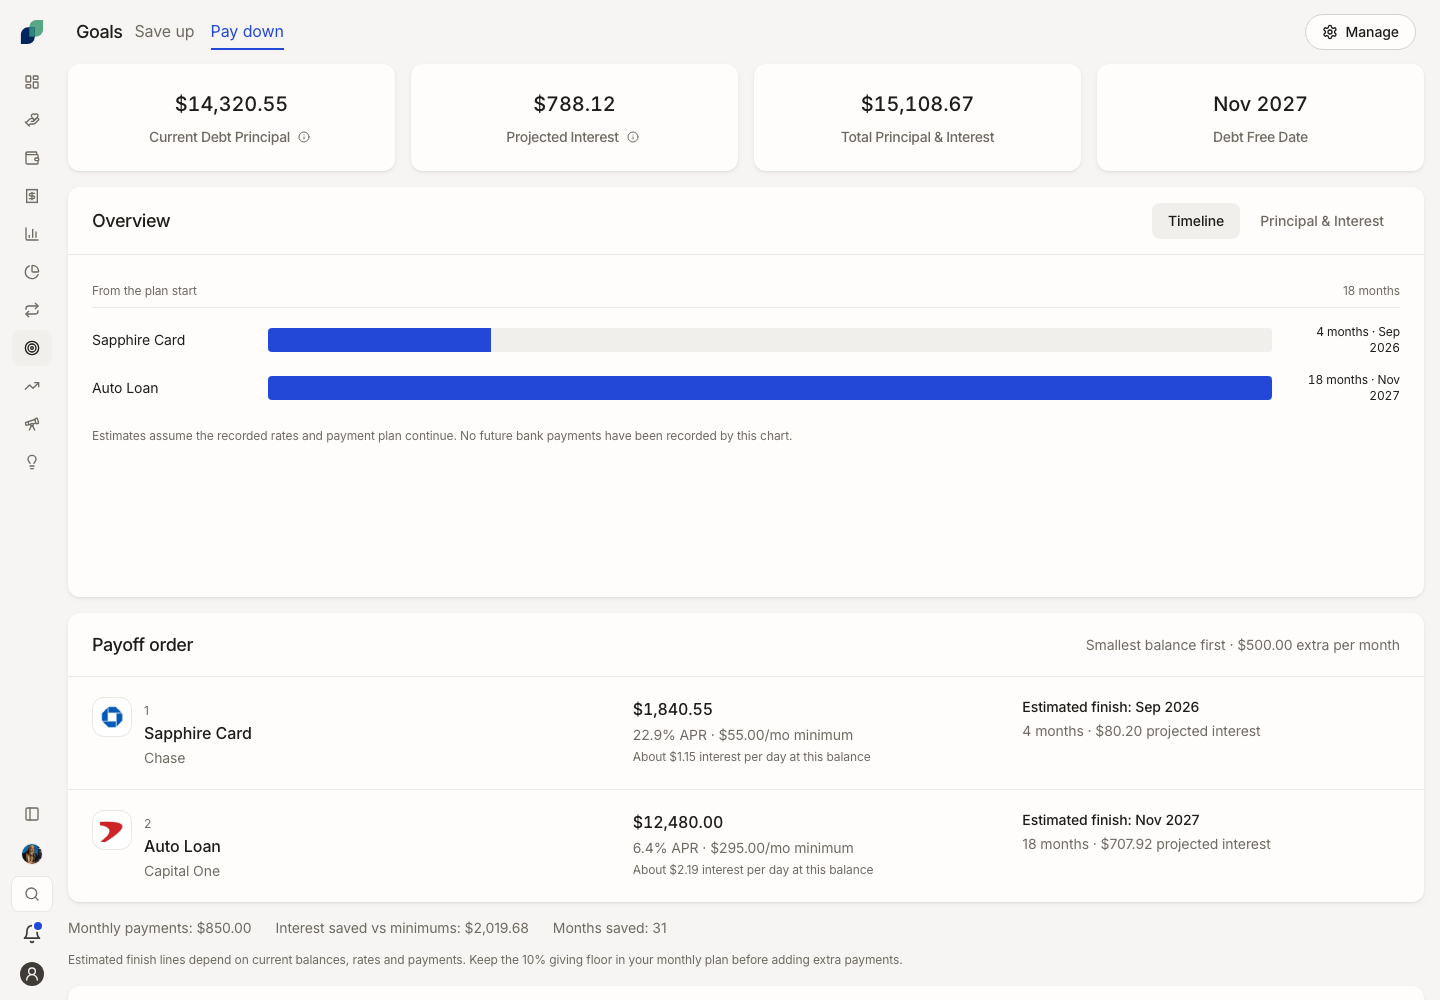Open the hand-holding giving icon in sidebar
1440x1000 pixels.
click(32, 120)
